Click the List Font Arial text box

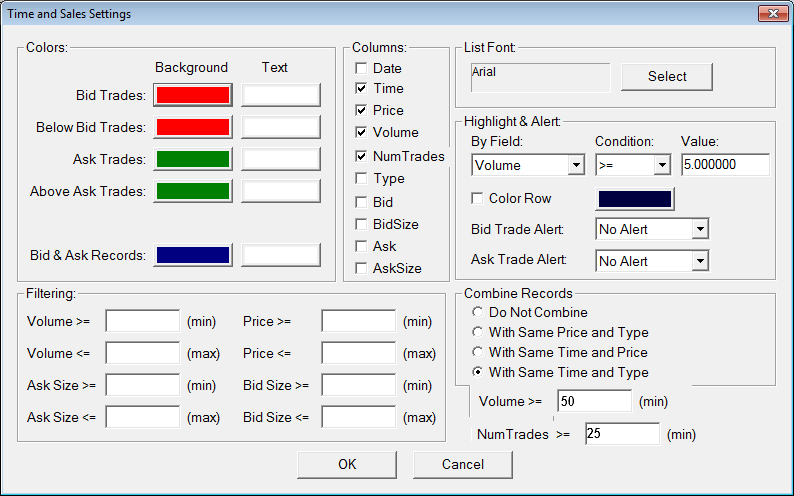(x=540, y=77)
